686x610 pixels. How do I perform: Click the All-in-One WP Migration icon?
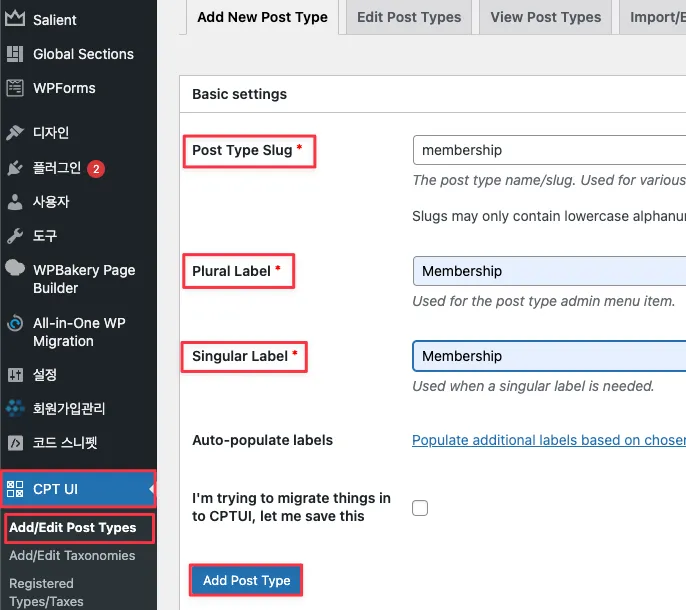point(15,324)
